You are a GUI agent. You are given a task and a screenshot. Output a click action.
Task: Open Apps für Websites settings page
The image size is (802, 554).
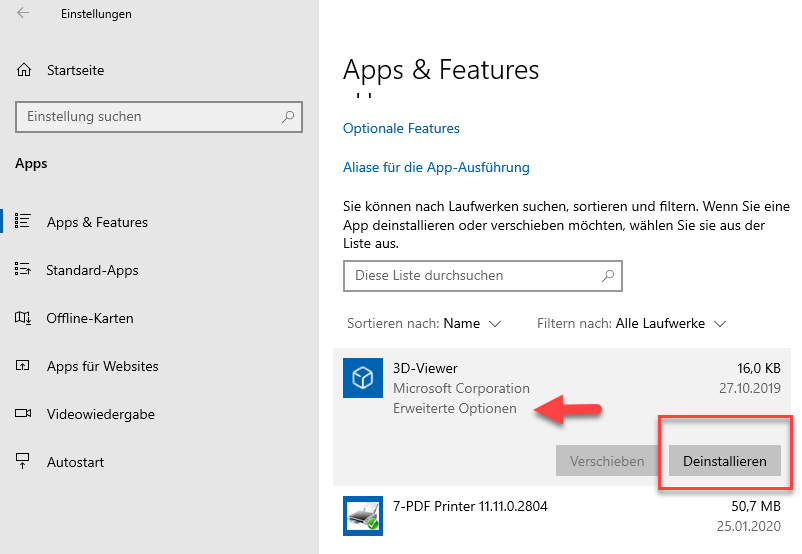(102, 366)
